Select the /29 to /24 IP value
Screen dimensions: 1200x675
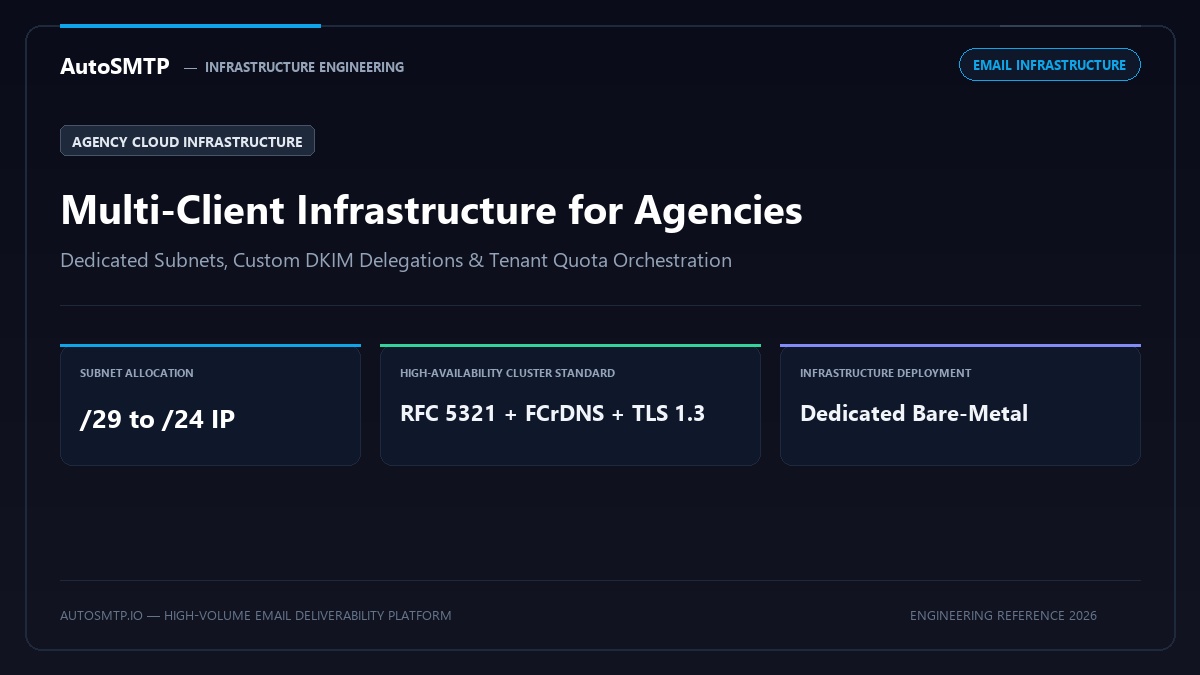pos(157,420)
